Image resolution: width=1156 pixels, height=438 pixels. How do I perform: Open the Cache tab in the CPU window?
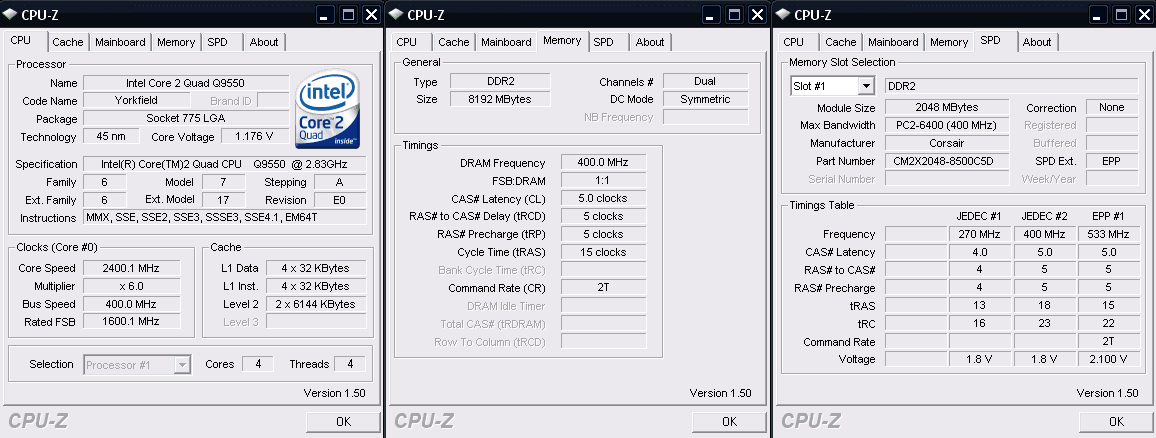coord(68,42)
